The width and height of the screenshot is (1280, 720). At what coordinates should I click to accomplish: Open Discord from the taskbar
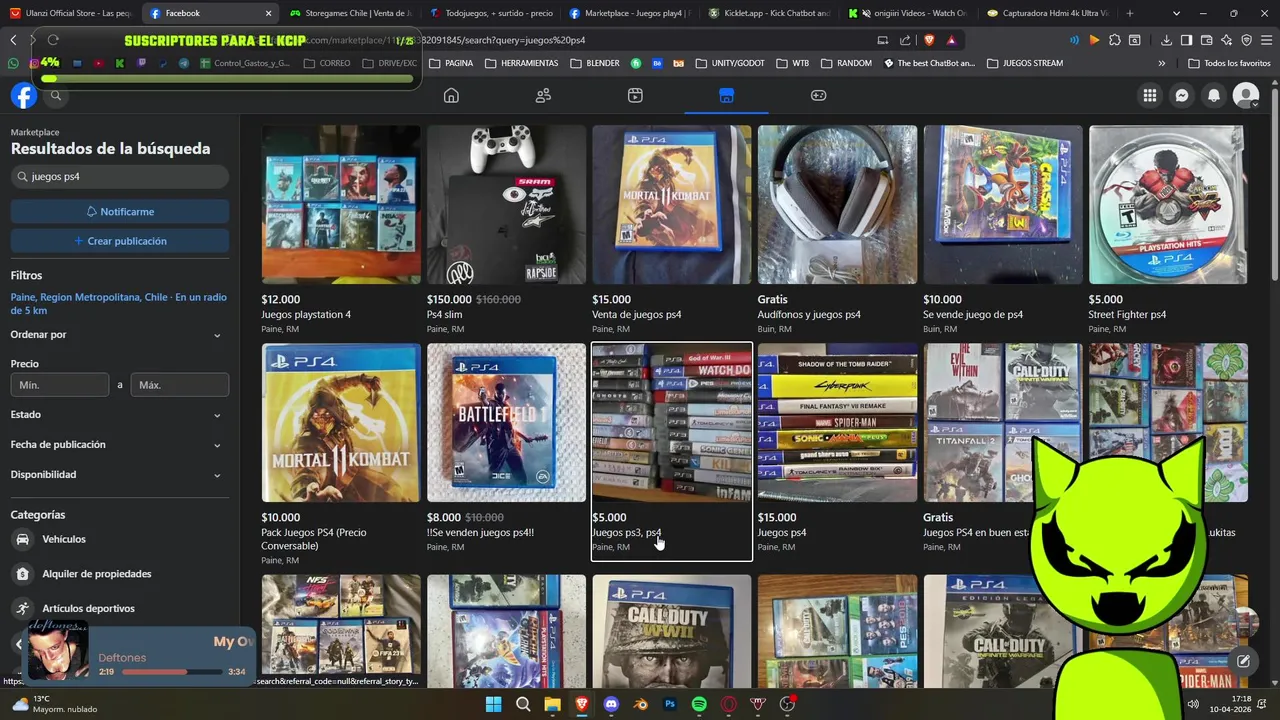(x=611, y=704)
